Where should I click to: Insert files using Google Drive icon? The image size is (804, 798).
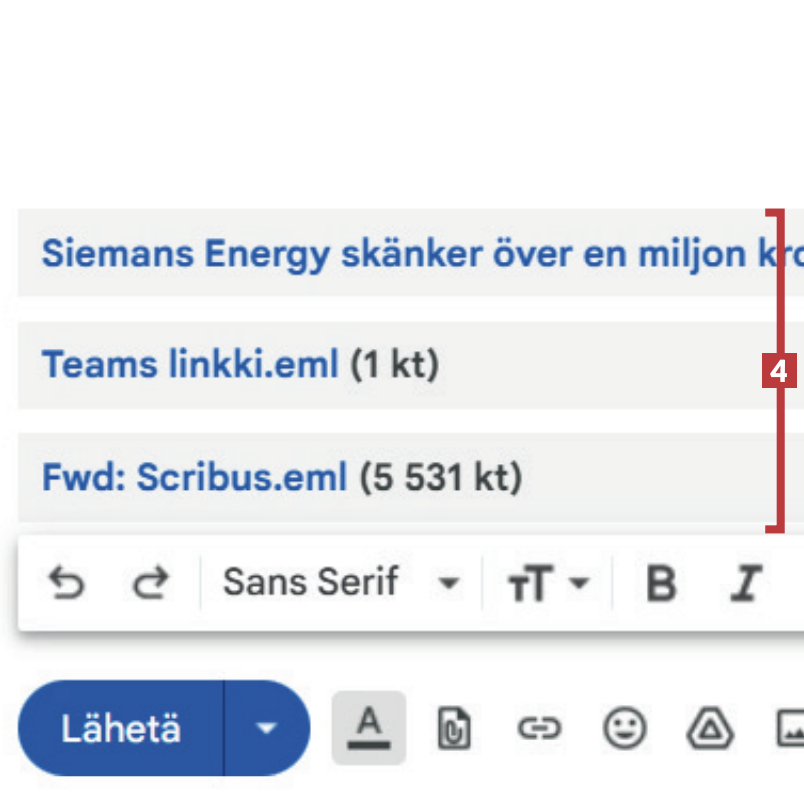(x=710, y=729)
